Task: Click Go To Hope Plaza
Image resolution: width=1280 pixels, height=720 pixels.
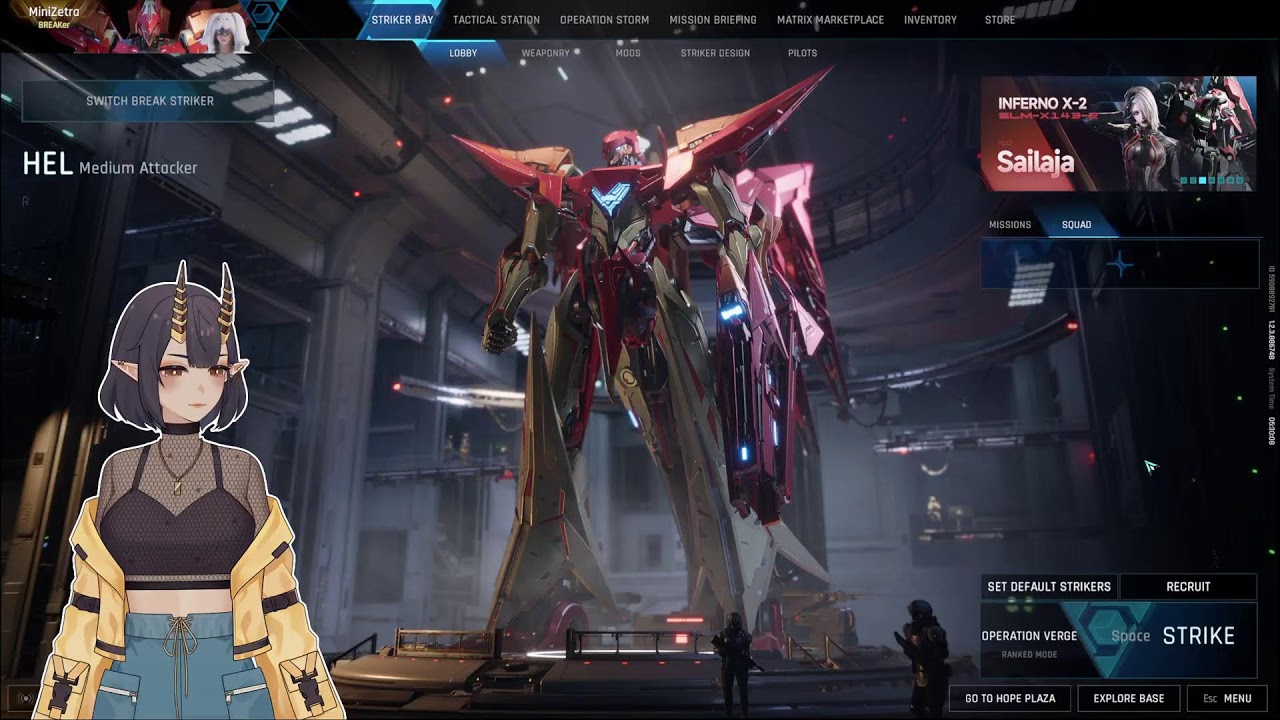Action: point(1010,698)
